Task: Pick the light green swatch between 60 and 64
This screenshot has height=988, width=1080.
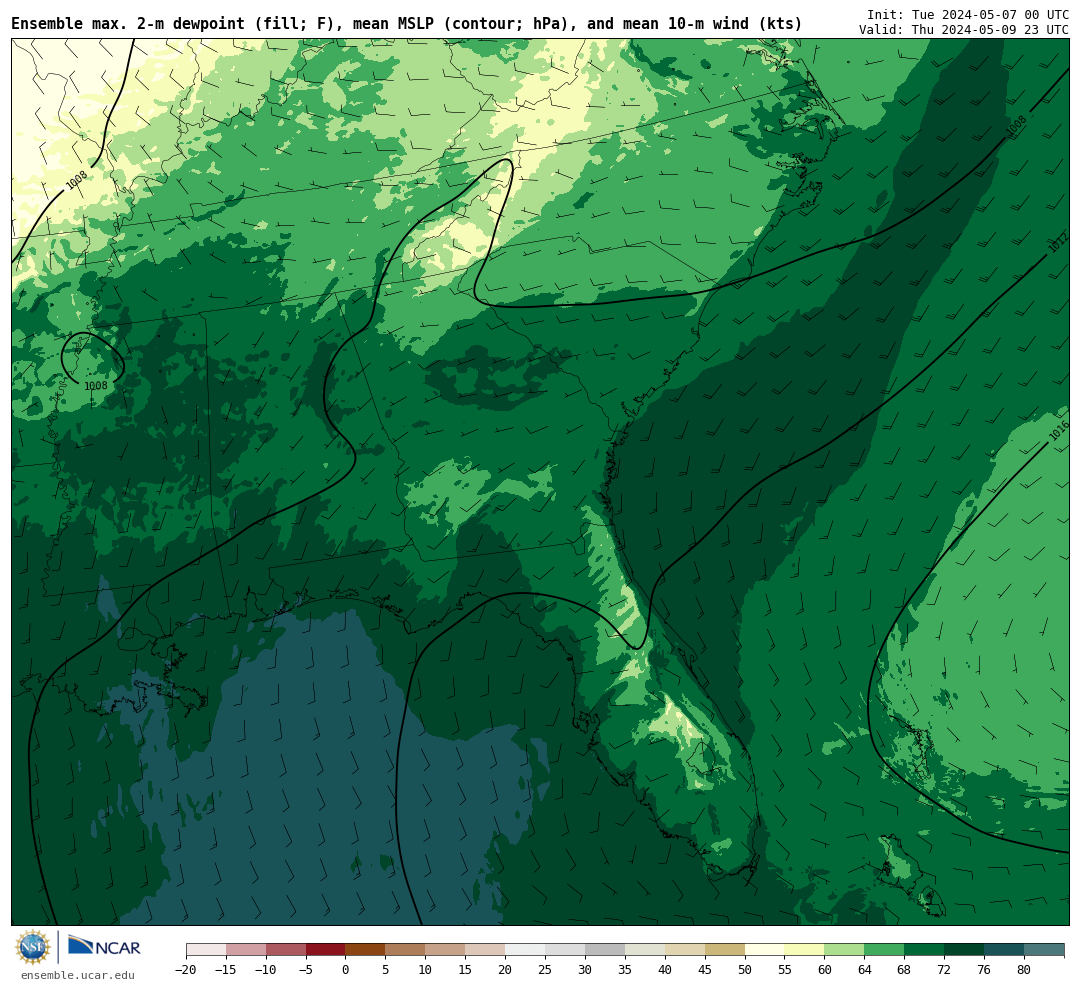Action: point(844,950)
